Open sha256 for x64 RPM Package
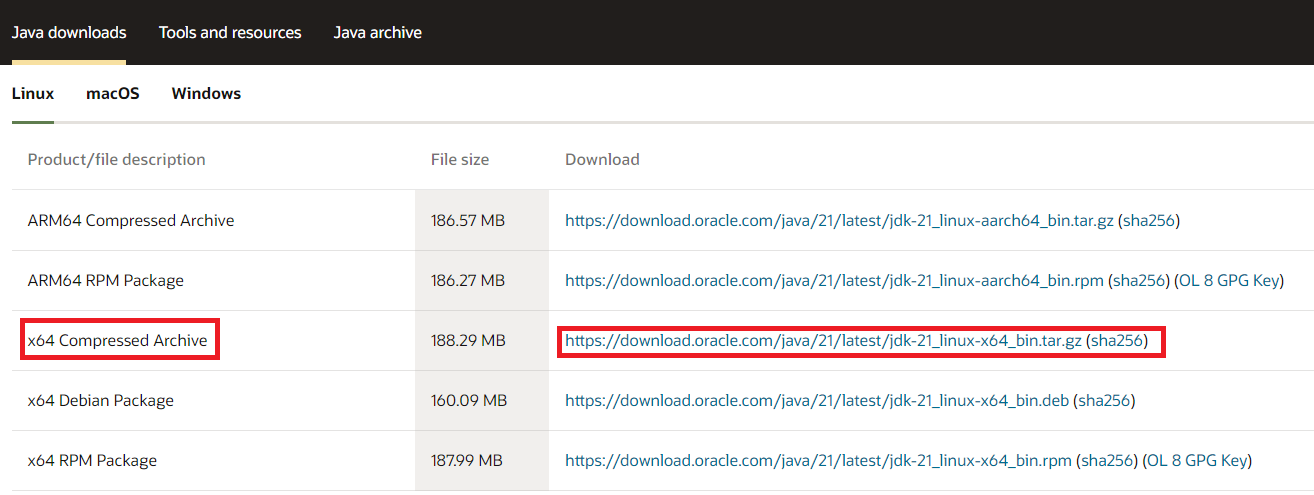Screen dimensions: 1314x495 1106,460
